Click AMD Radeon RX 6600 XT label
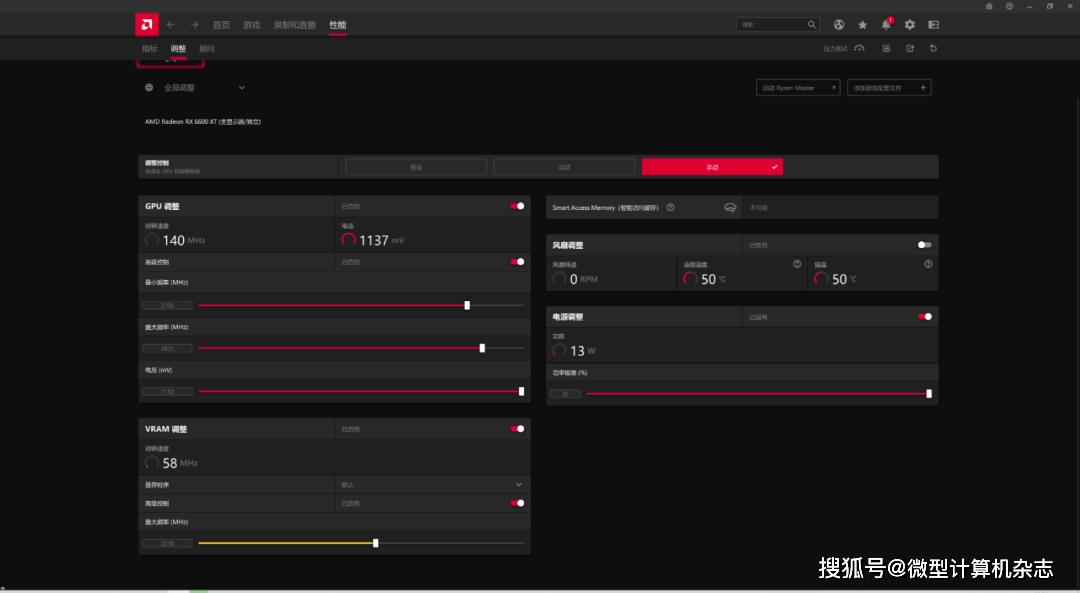The width and height of the screenshot is (1080, 593). click(202, 122)
